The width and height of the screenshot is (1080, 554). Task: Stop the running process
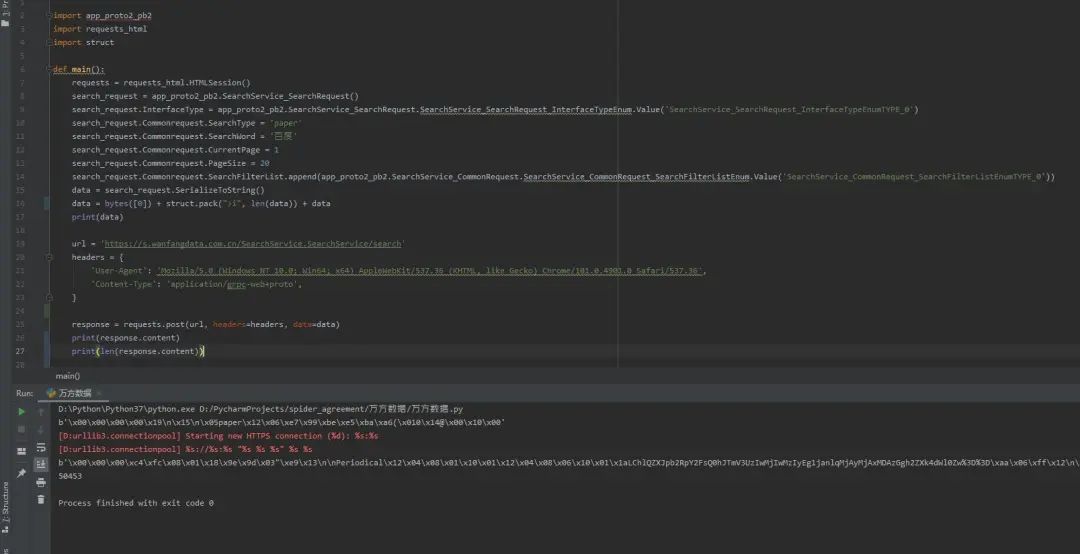[21, 429]
